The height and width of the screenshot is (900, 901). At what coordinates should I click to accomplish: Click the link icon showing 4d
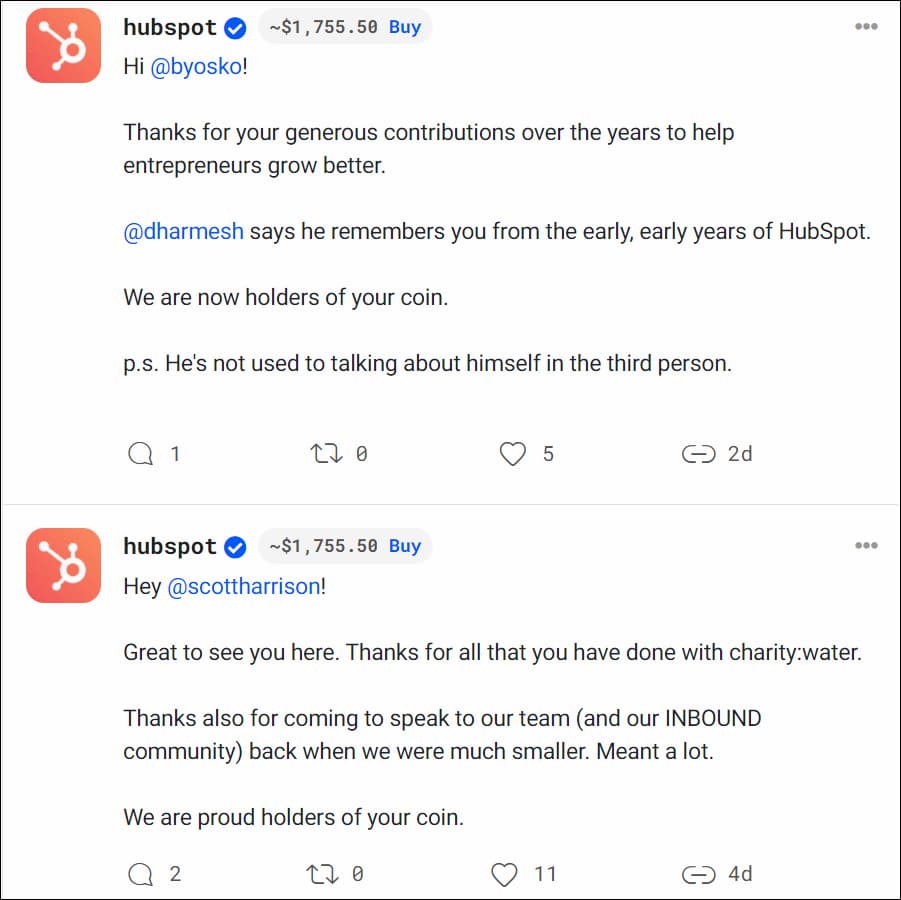pos(698,874)
